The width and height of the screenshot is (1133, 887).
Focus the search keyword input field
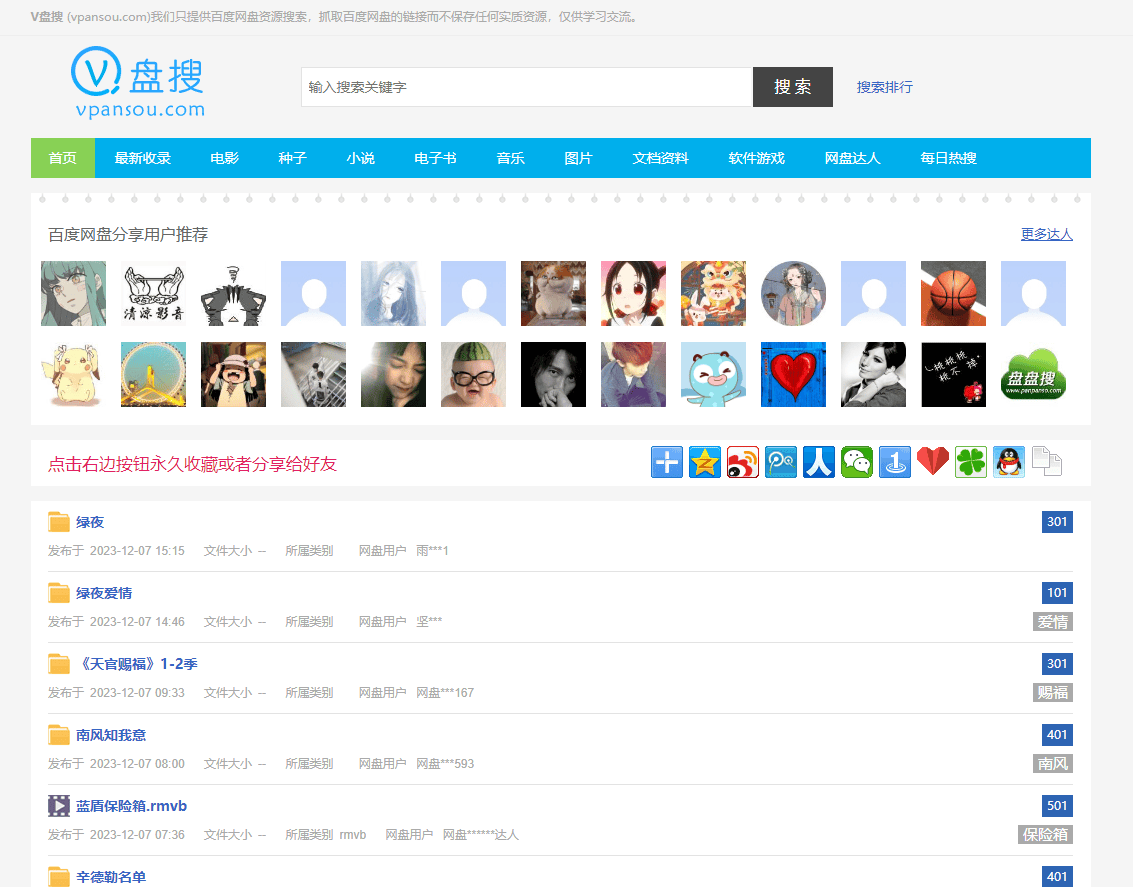coord(526,87)
